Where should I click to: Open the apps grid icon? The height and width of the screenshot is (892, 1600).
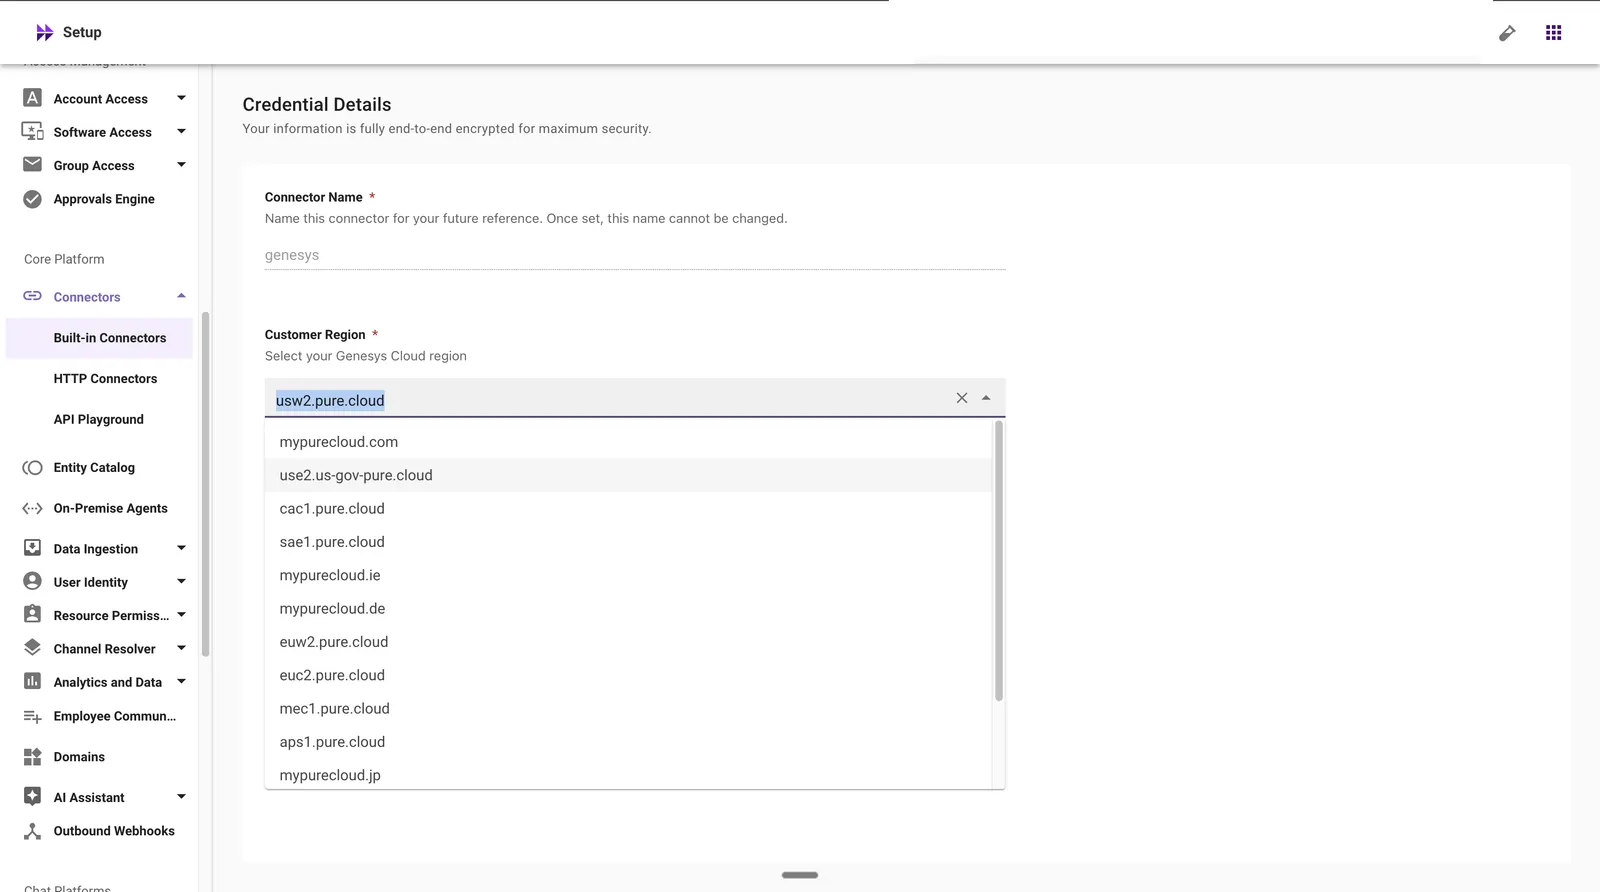pyautogui.click(x=1553, y=33)
